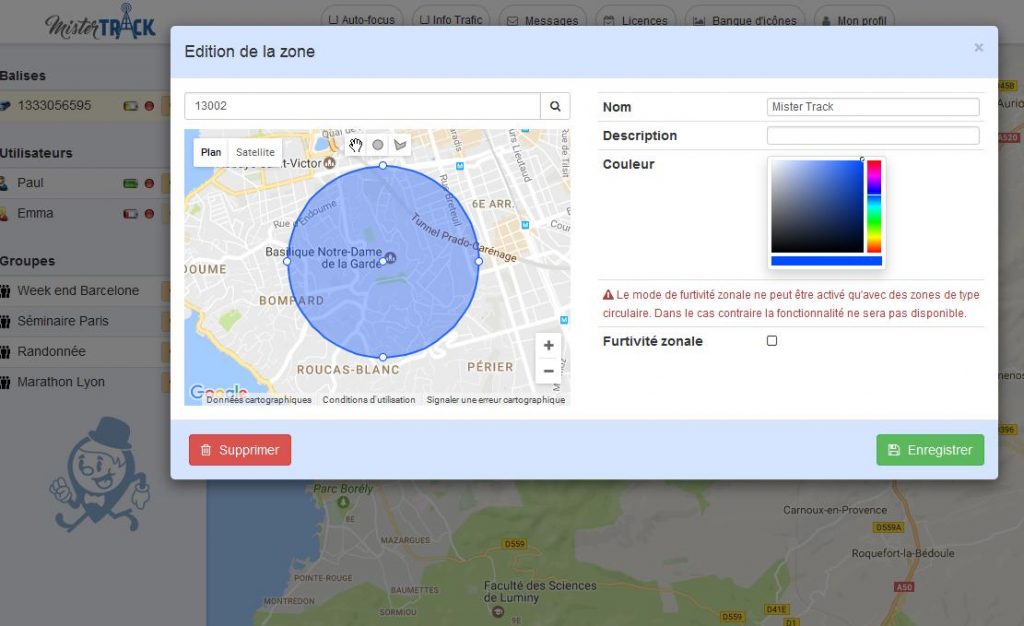Select group Randonnée
1024x626 pixels.
click(x=51, y=352)
